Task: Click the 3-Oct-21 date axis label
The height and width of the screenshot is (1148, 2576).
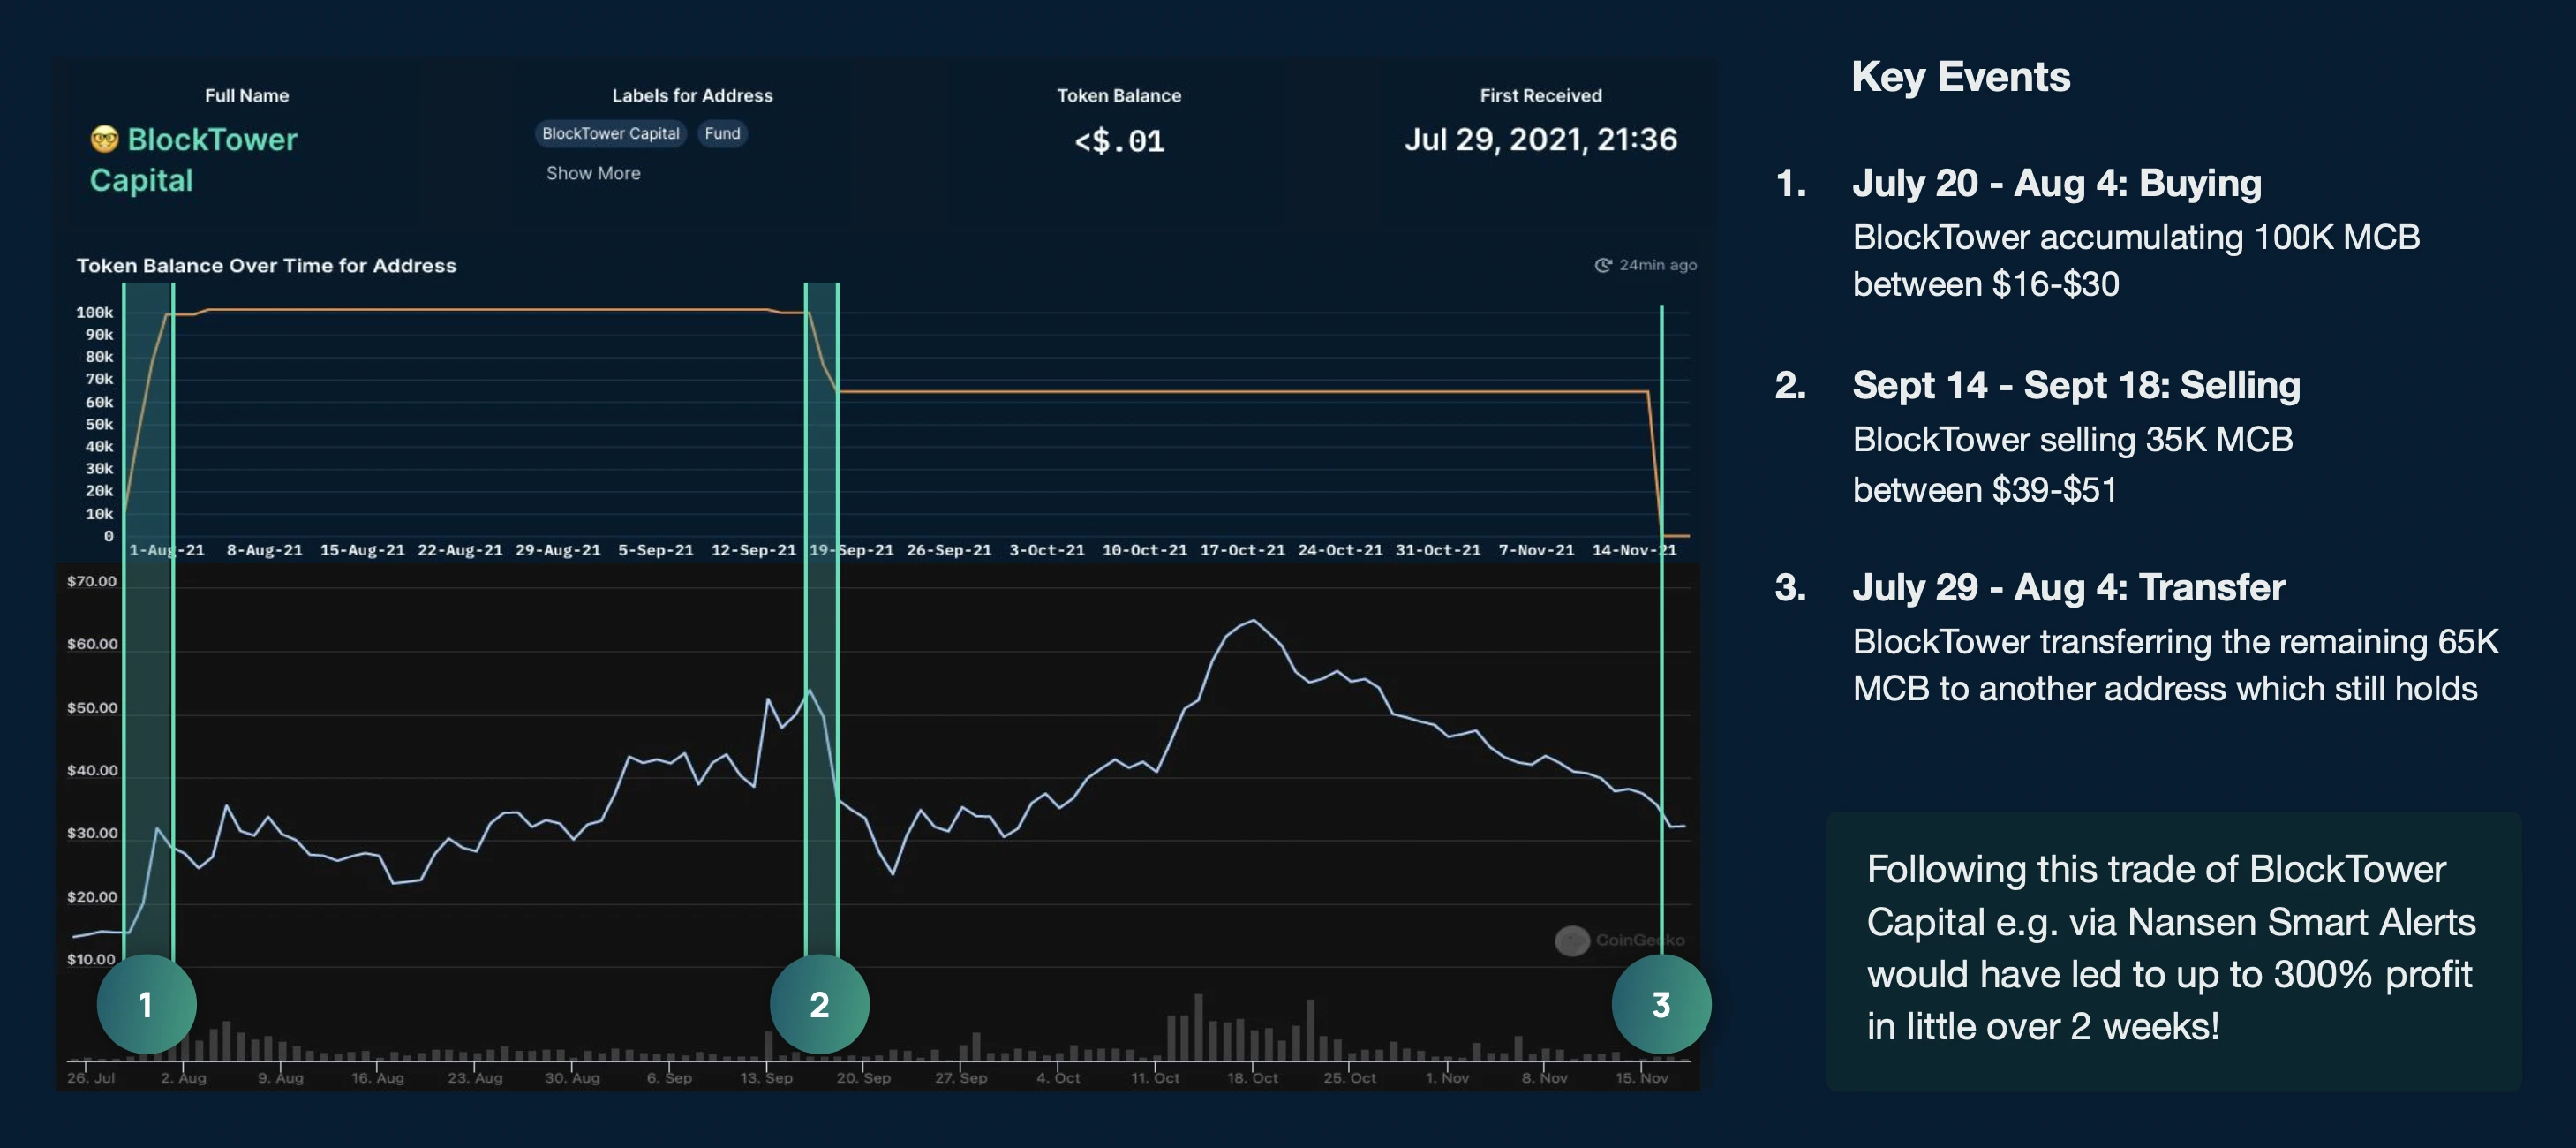Action: pos(1047,551)
